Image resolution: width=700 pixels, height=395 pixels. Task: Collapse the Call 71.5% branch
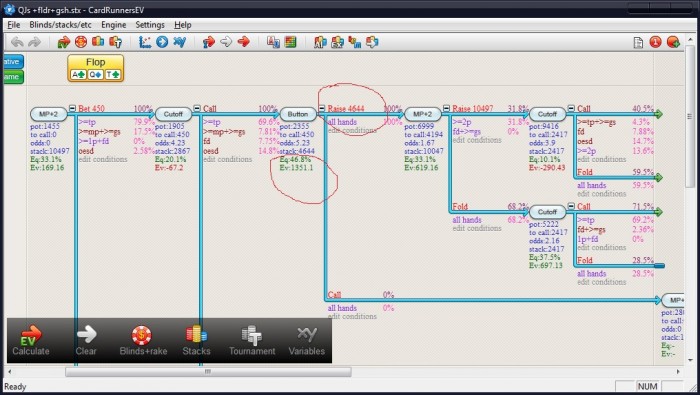tap(571, 206)
